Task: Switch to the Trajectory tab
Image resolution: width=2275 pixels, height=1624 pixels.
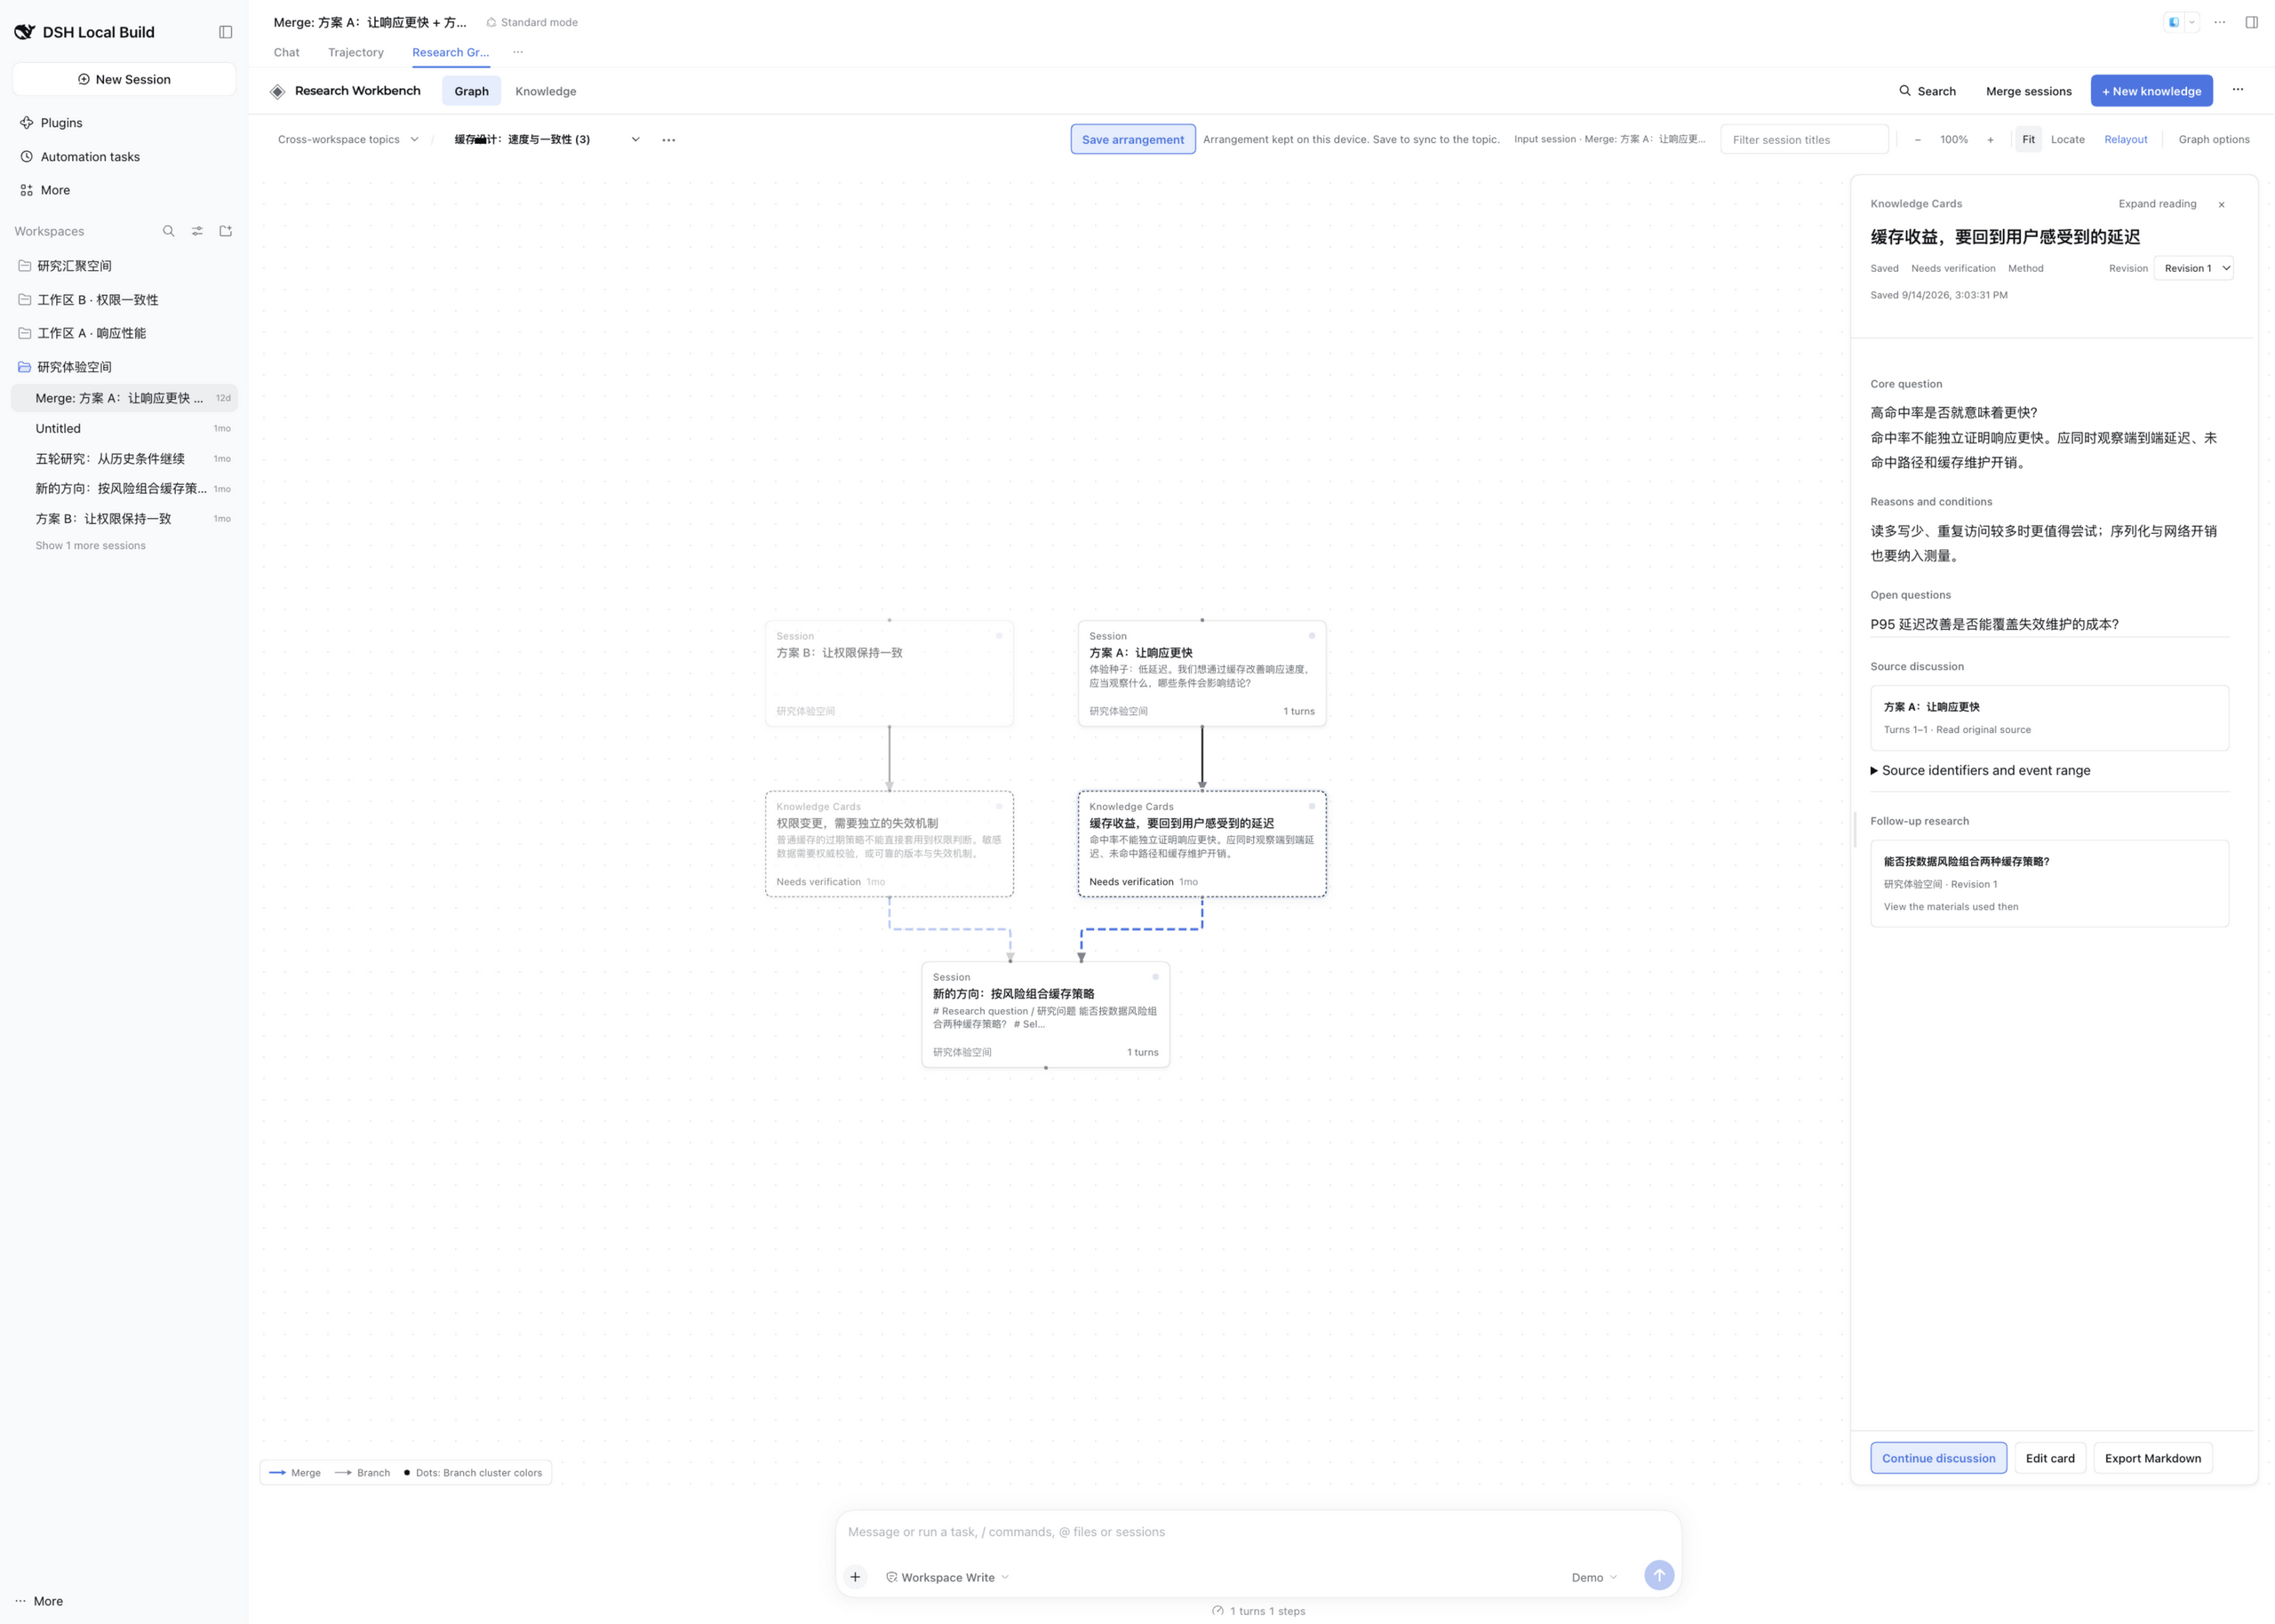Action: (356, 52)
